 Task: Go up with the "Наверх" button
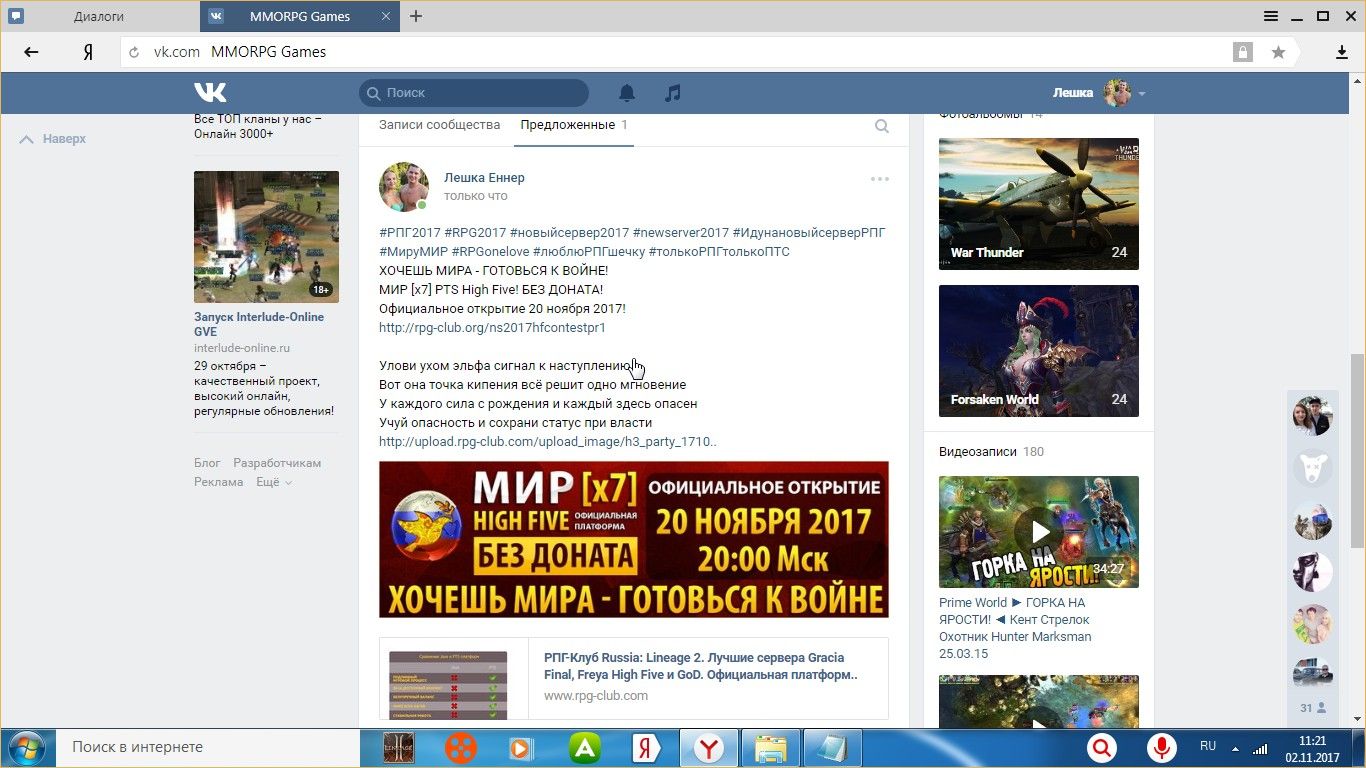(x=53, y=139)
